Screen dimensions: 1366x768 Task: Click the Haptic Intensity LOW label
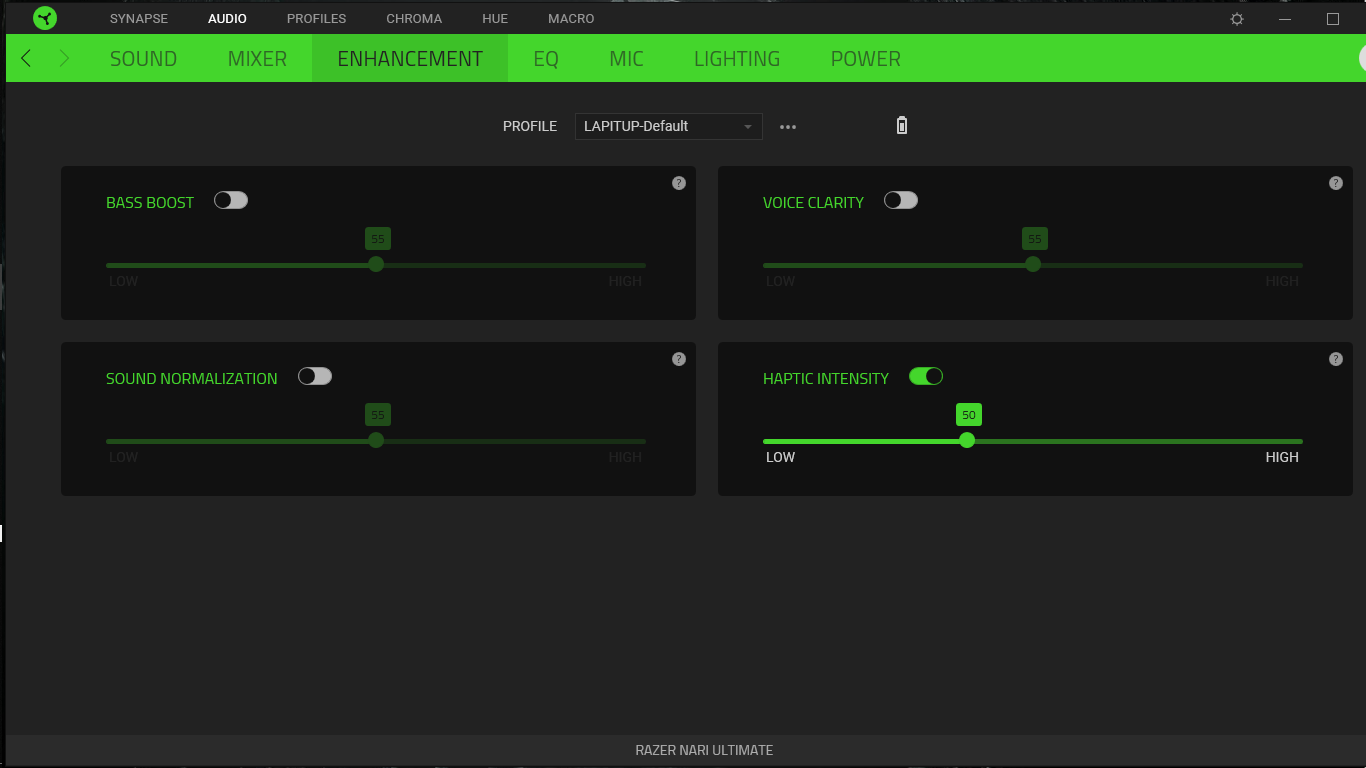[780, 457]
